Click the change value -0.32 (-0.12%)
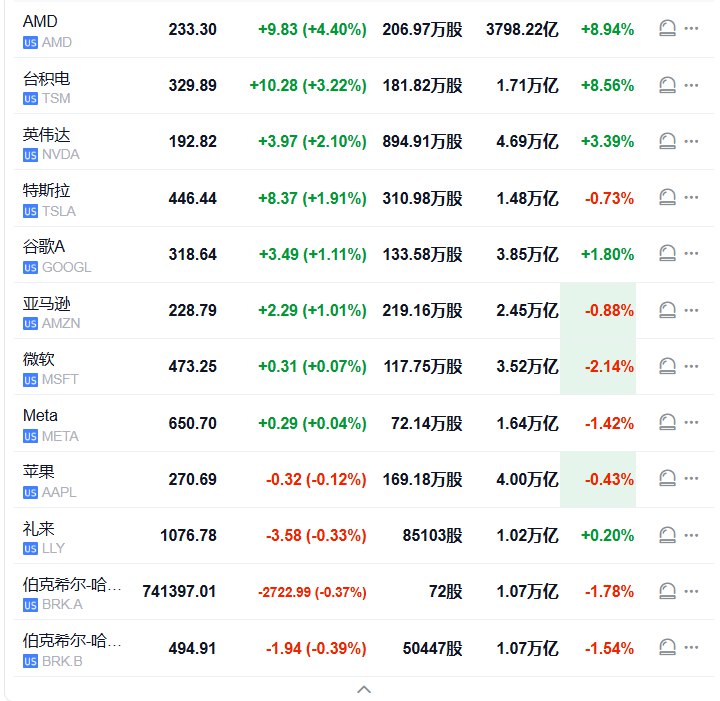The width and height of the screenshot is (720, 701). pos(316,479)
